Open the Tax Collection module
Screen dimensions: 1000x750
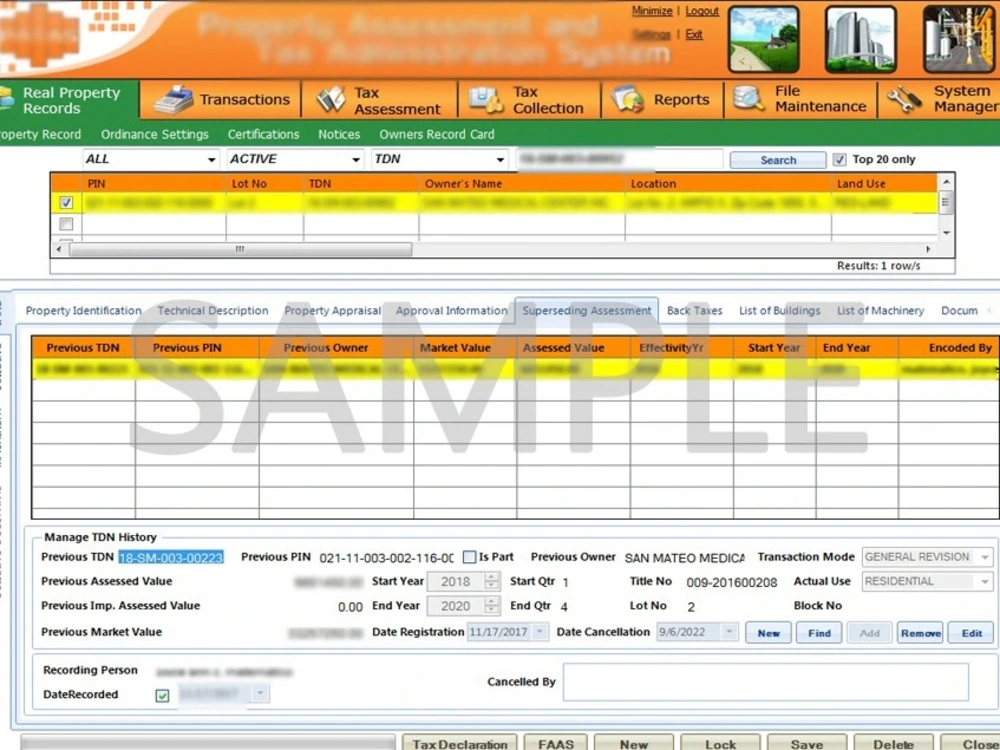pos(529,99)
